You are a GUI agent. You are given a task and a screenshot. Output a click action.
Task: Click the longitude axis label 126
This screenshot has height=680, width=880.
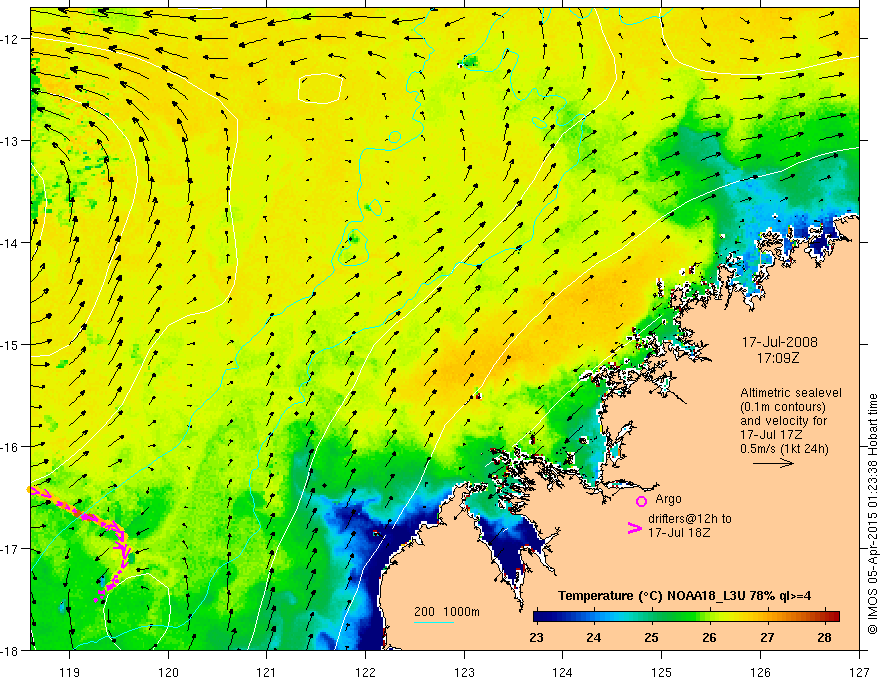click(x=760, y=672)
